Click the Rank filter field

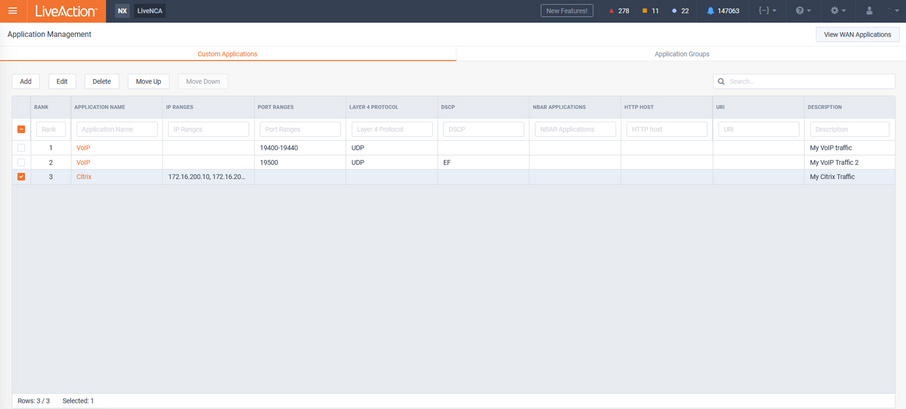[x=51, y=129]
